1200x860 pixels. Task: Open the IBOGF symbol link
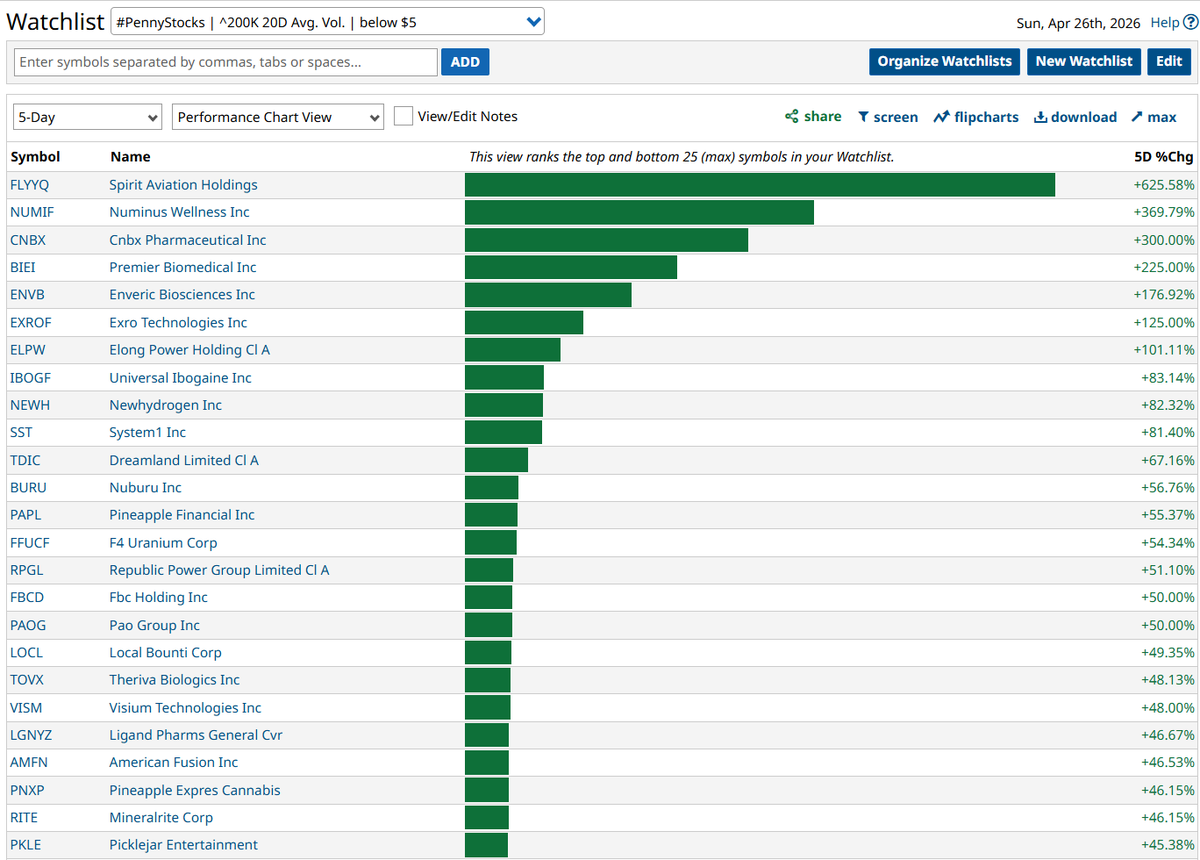[x=31, y=378]
